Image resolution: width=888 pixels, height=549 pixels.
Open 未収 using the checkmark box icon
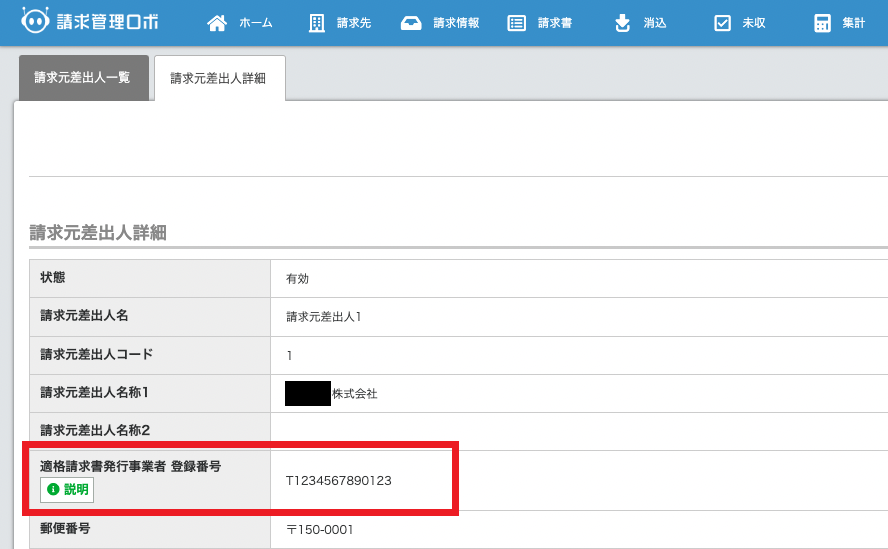(x=722, y=23)
